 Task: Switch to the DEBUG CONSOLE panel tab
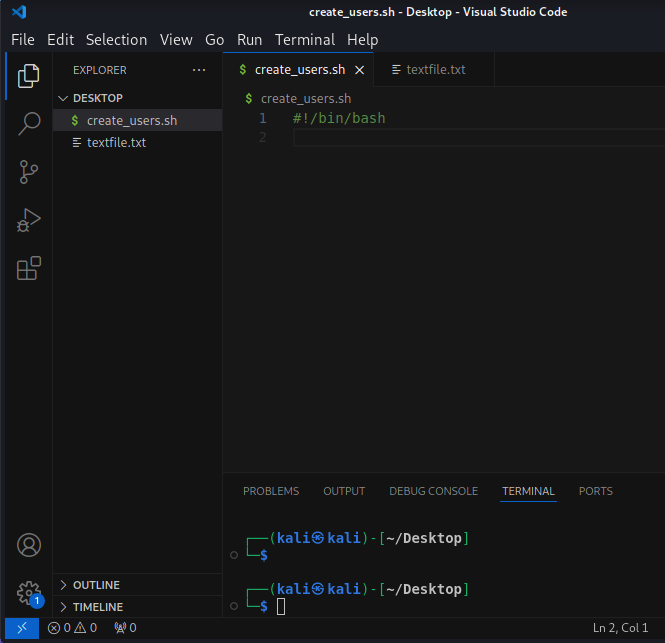click(x=433, y=491)
